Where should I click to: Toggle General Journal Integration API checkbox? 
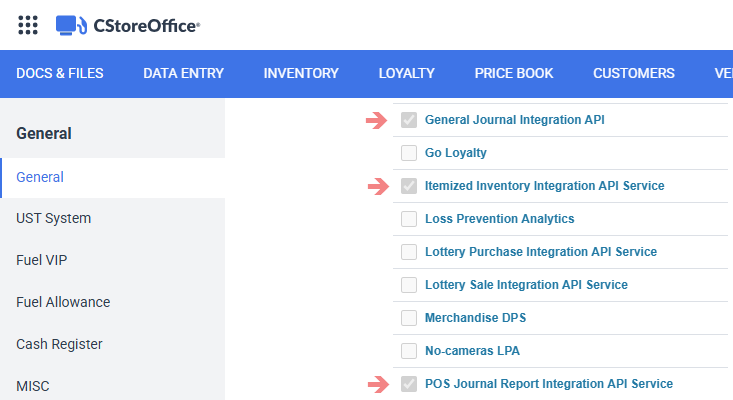pyautogui.click(x=409, y=120)
